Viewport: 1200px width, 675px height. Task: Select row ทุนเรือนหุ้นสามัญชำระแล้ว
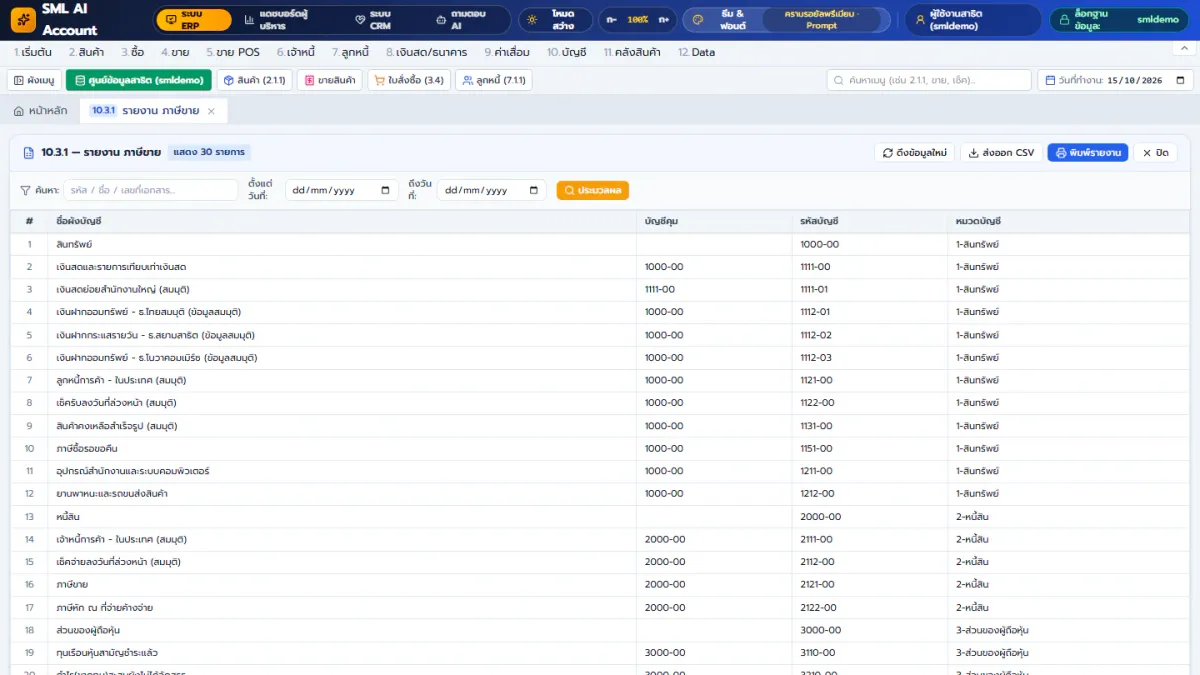coord(600,652)
